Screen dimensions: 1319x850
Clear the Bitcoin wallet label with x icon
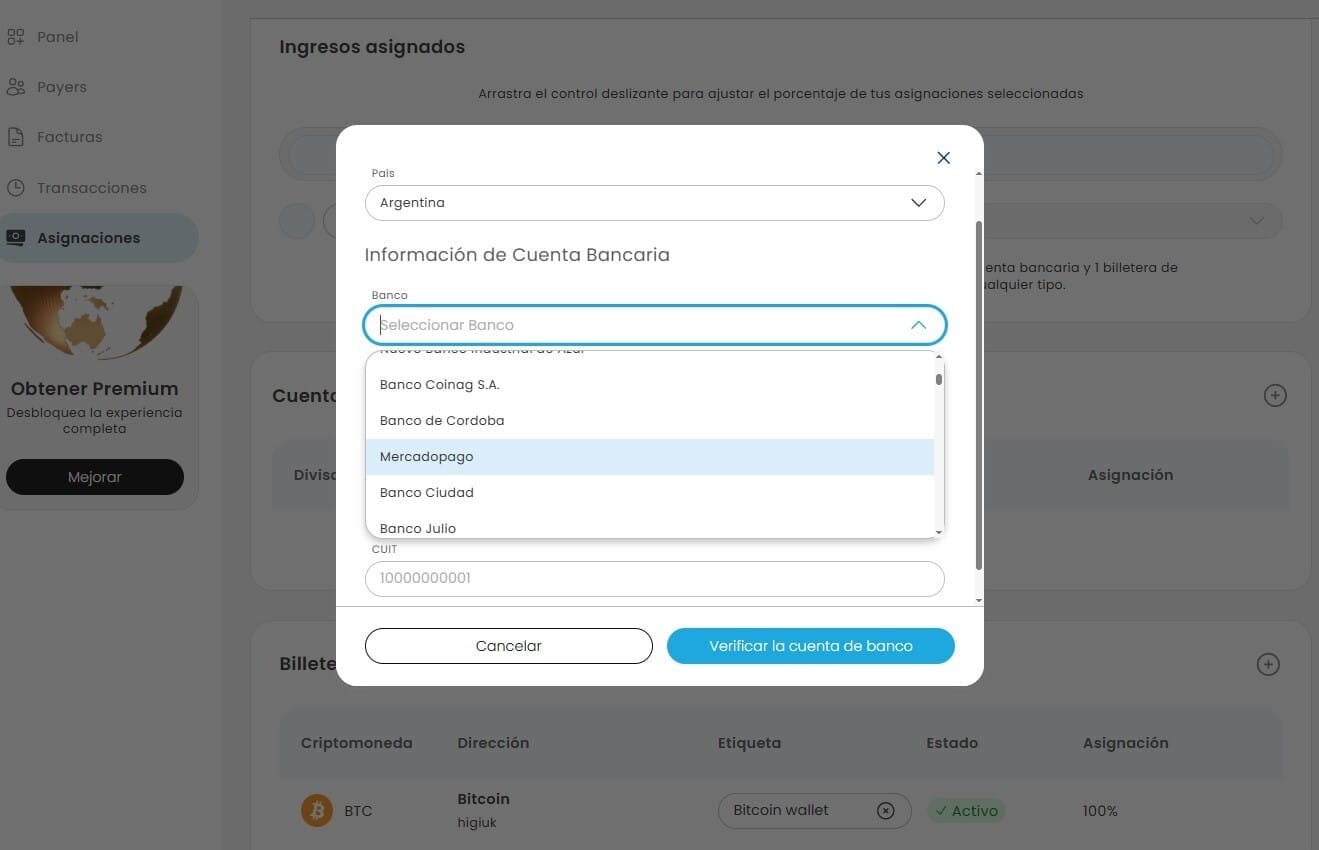885,811
